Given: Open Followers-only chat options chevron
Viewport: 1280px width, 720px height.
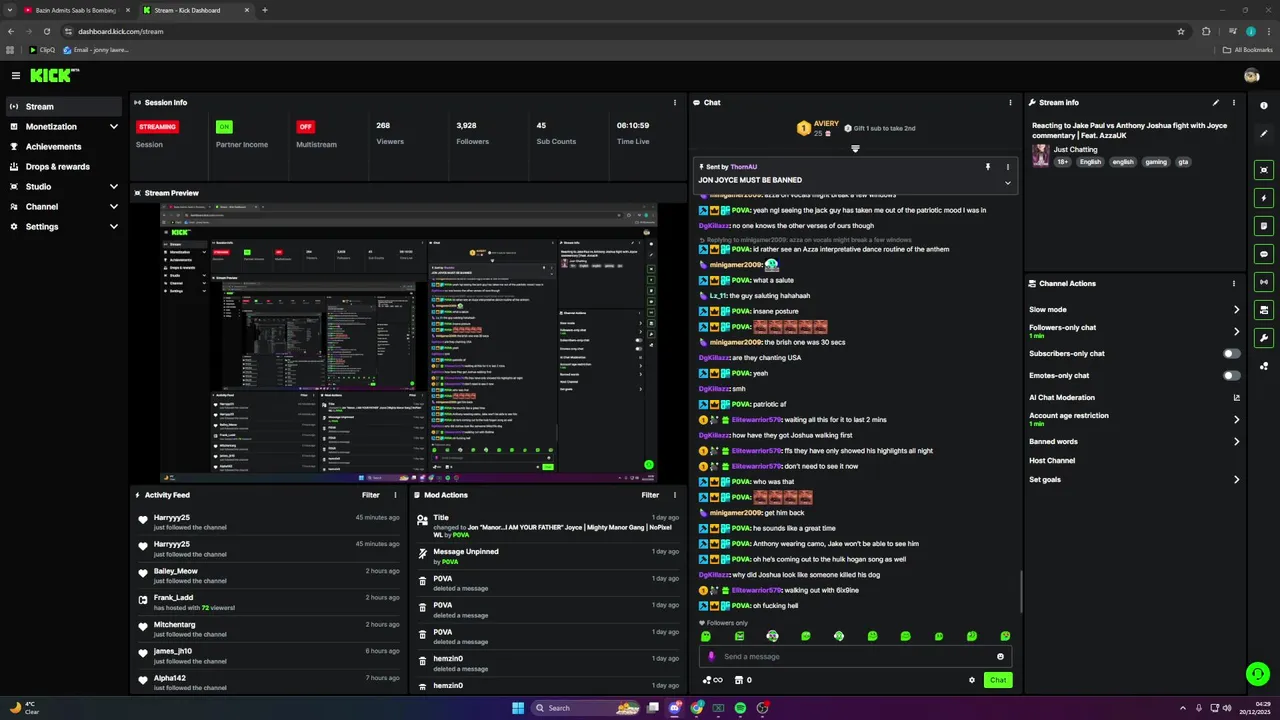Looking at the screenshot, I should 1236,331.
